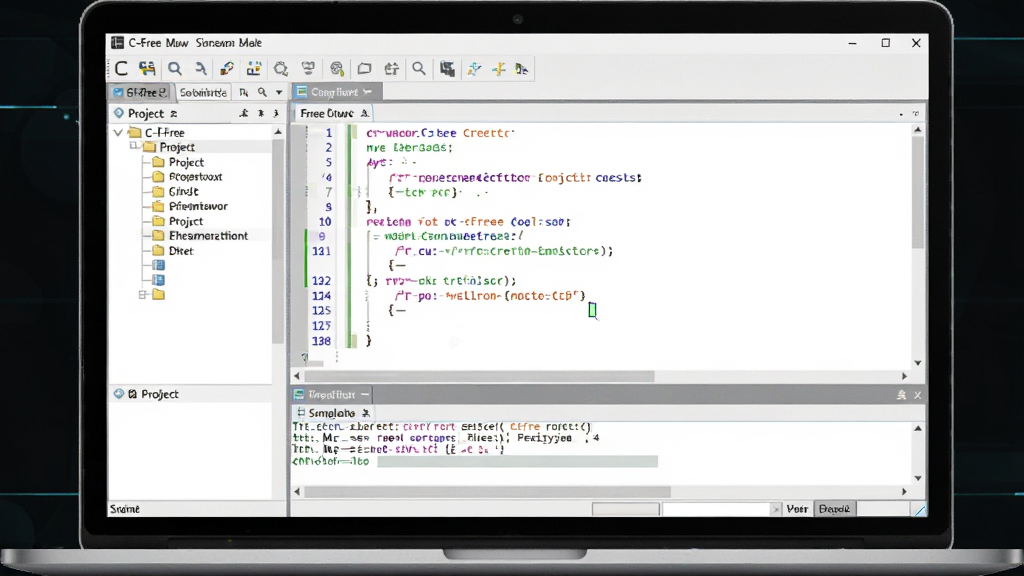This screenshot has height=576, width=1024.
Task: Click the editor horizontal scrollbar thumb
Action: coord(479,376)
